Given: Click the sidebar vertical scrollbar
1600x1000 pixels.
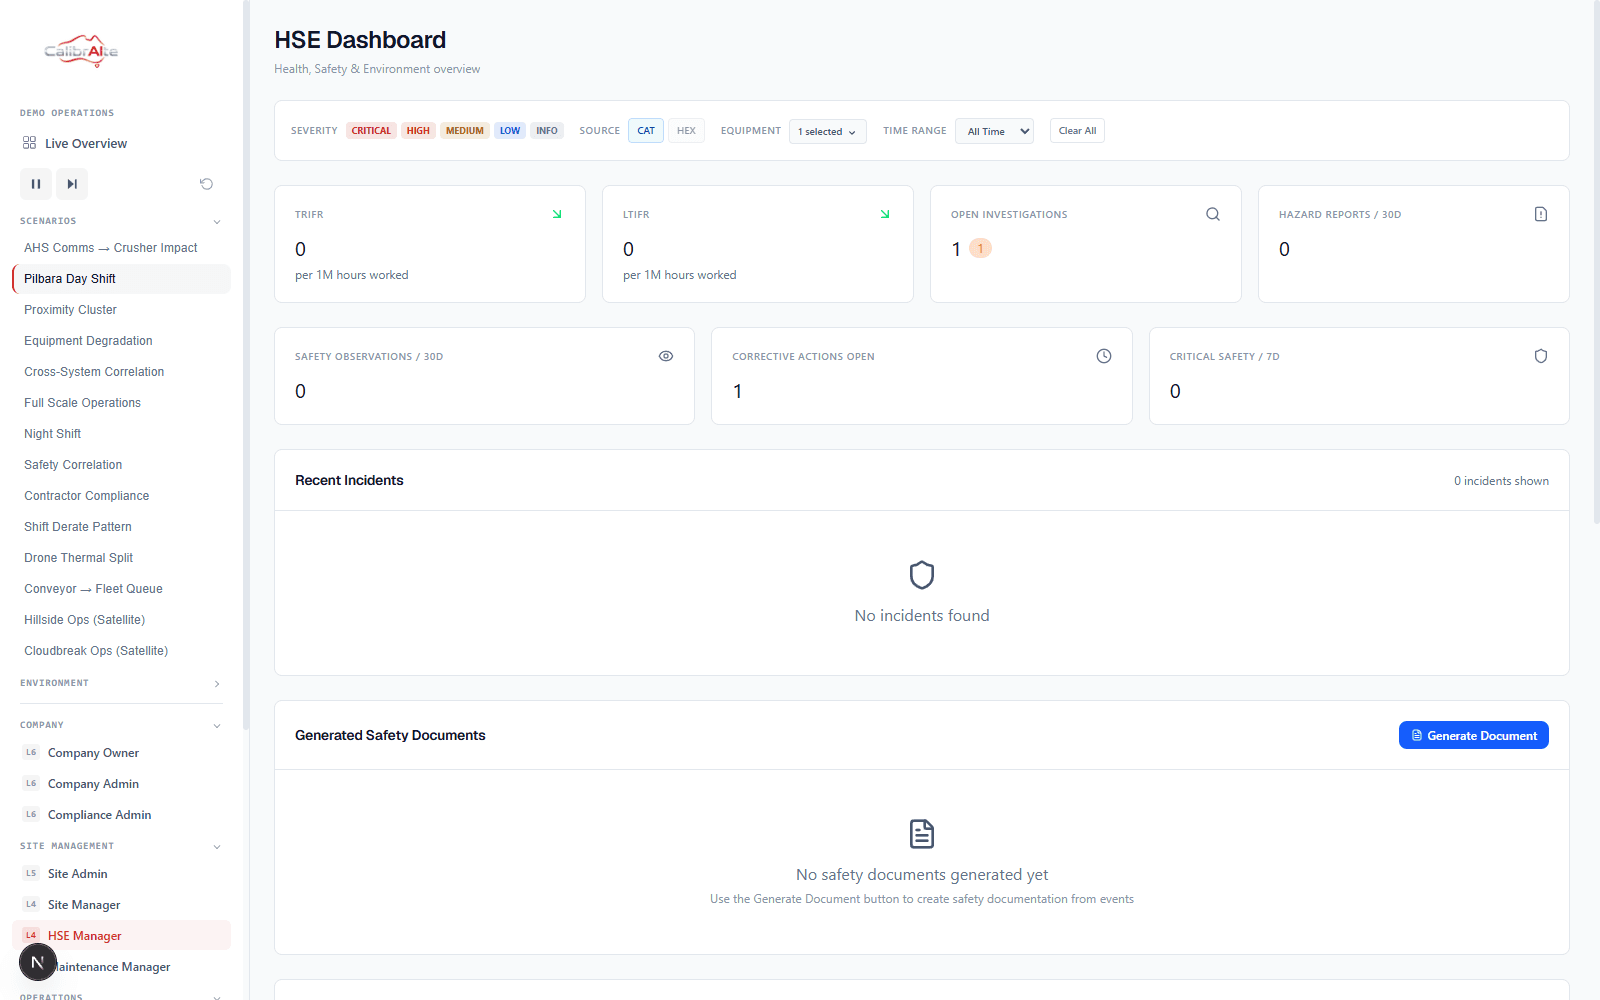Looking at the screenshot, I should 246,365.
